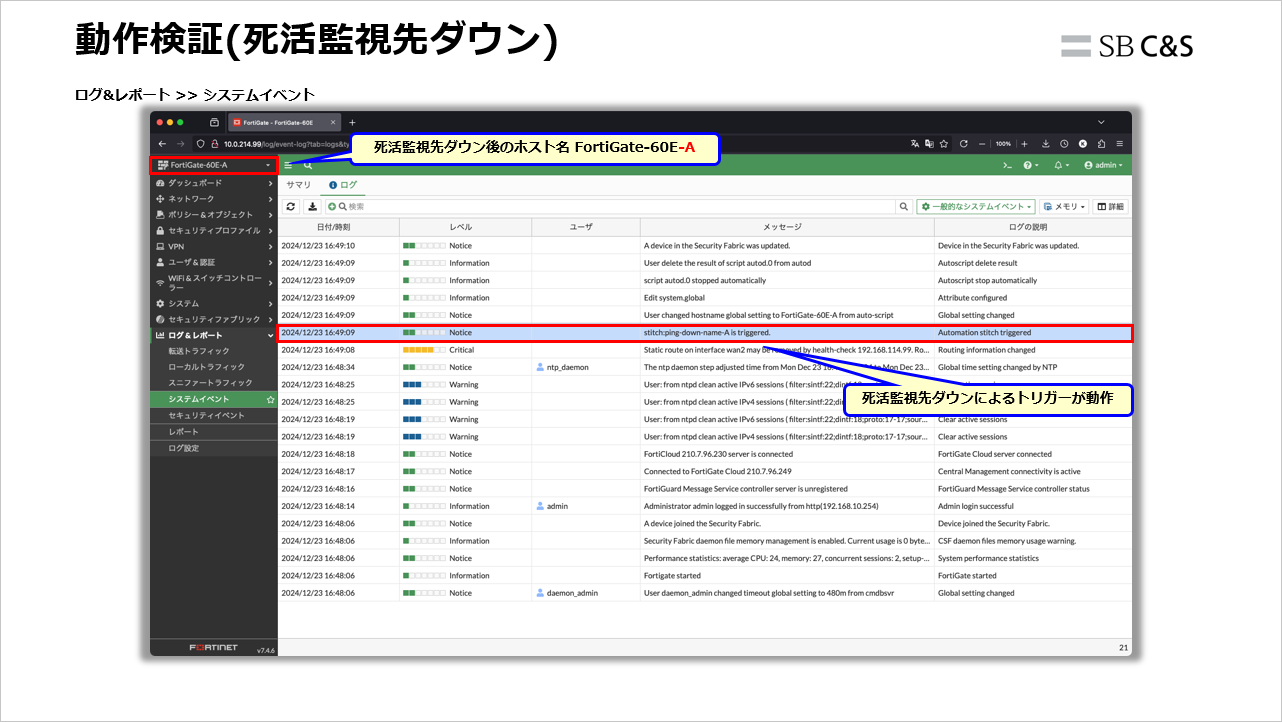
Task: Select 'FortiCloud 210.7.96.230 server is connected' row
Action: 705,454
